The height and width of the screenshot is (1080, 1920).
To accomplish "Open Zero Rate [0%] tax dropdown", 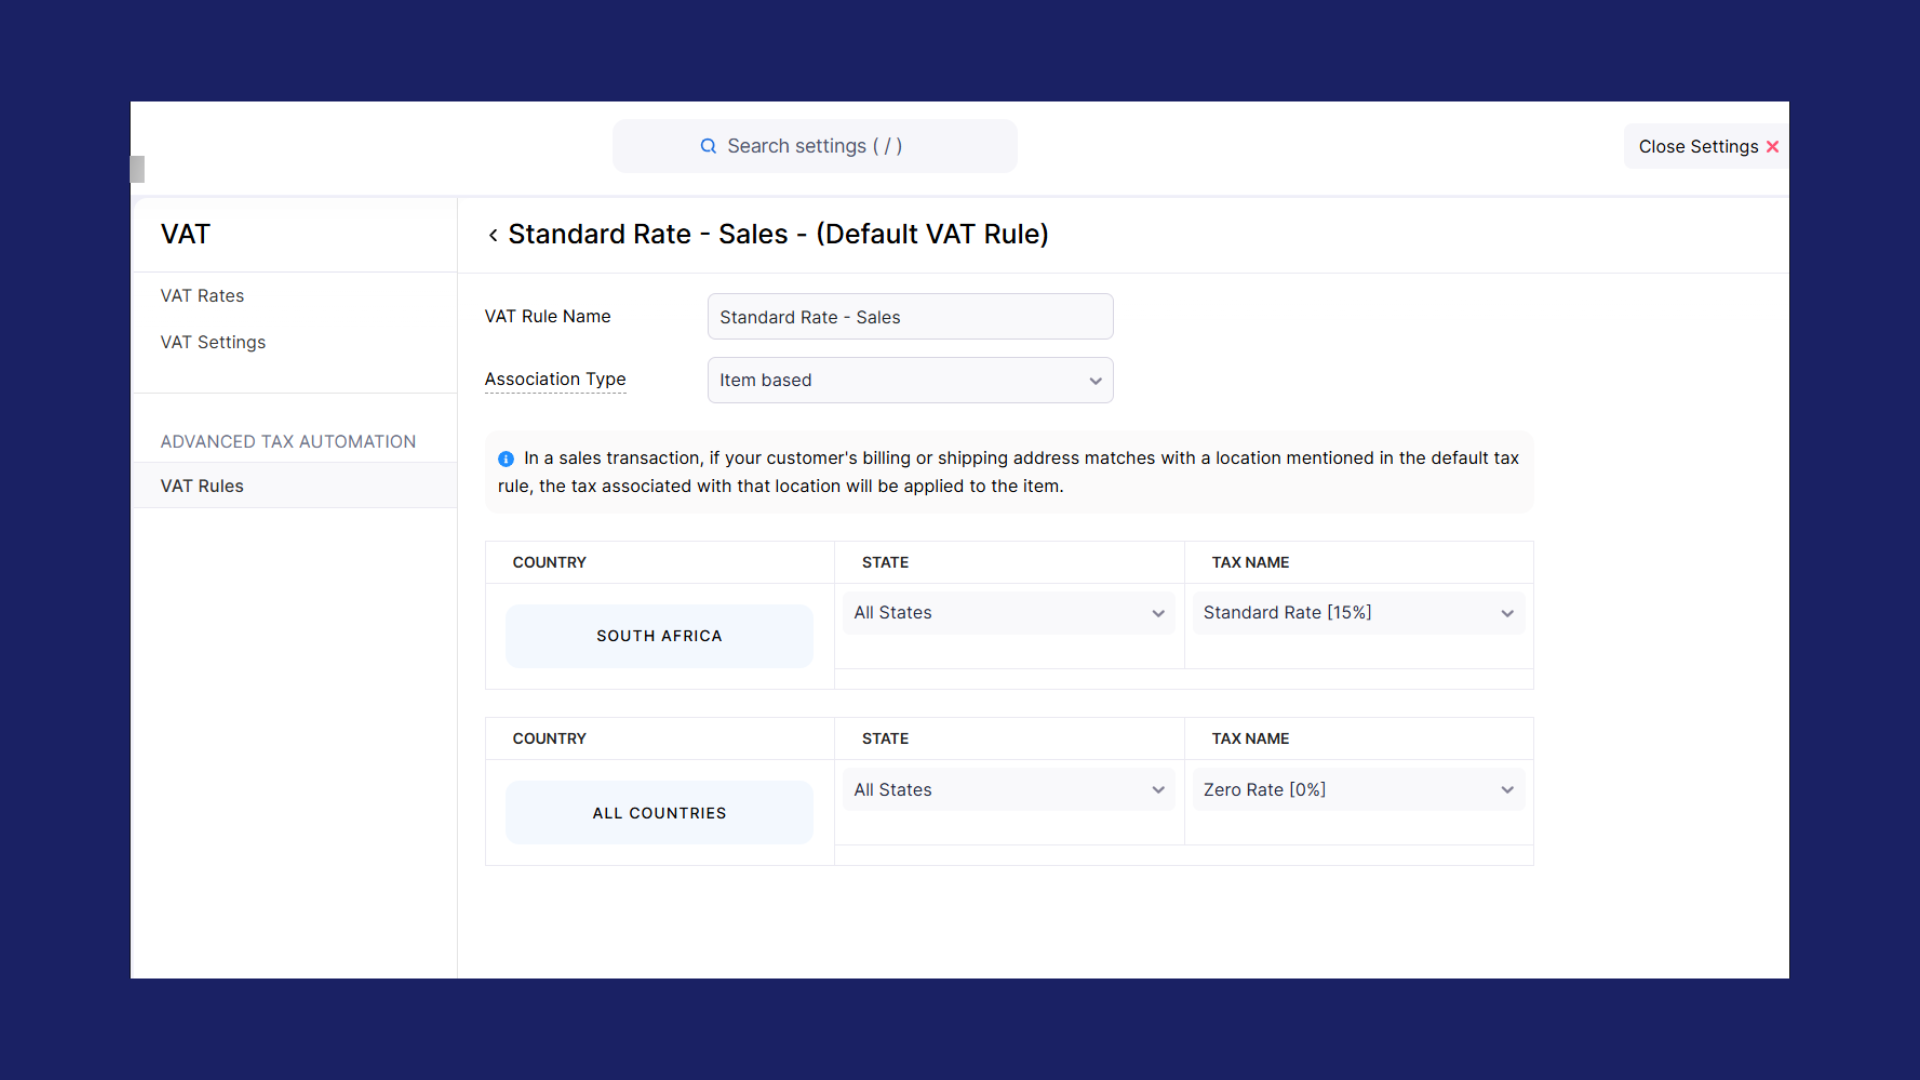I will [x=1357, y=790].
